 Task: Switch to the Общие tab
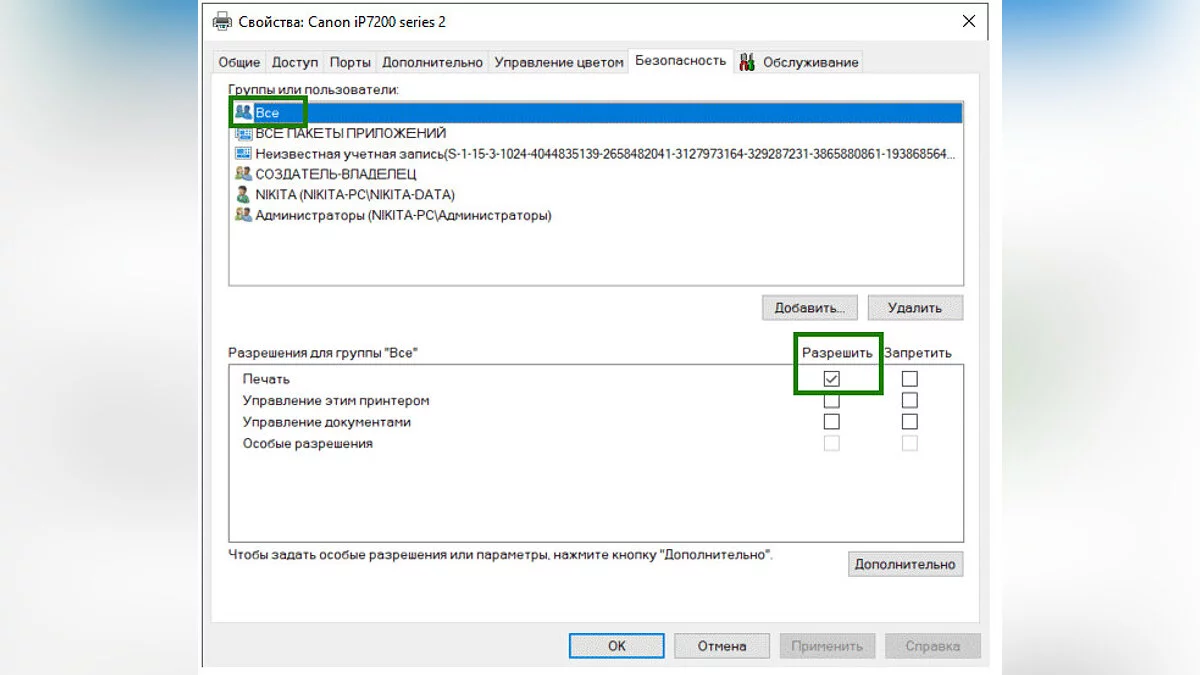point(240,62)
